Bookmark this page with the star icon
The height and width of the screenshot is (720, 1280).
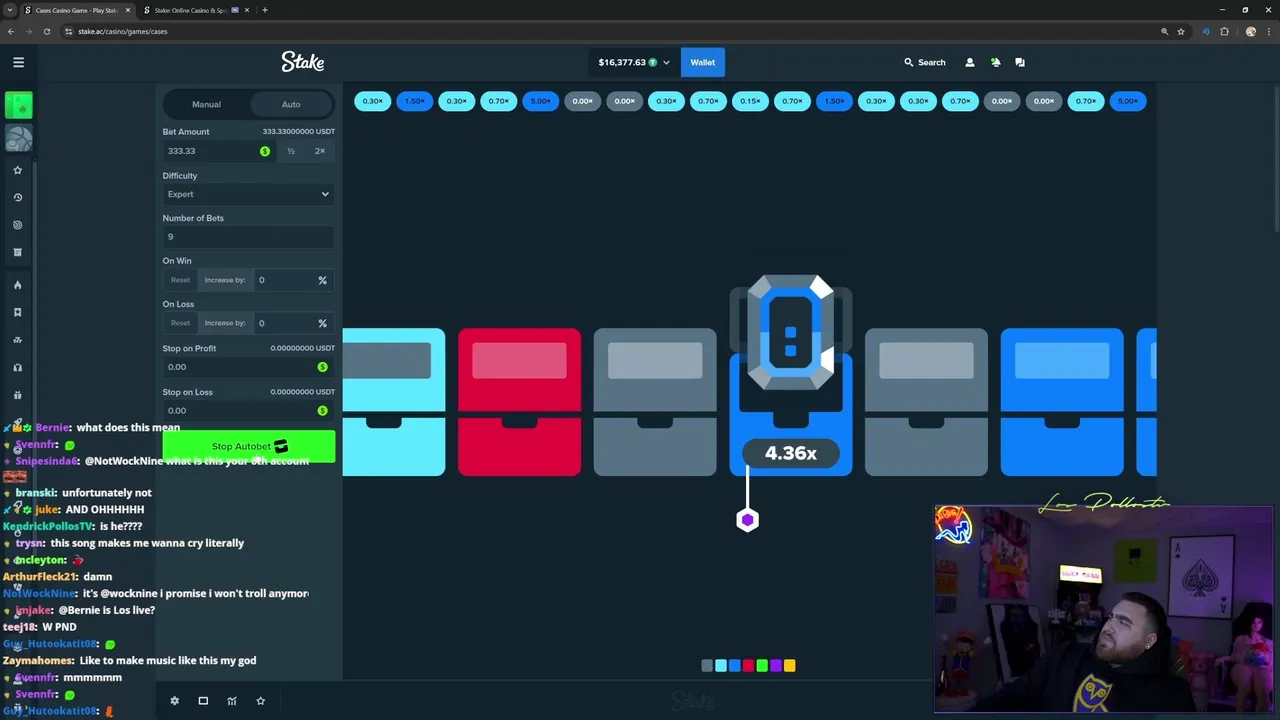click(x=1181, y=31)
